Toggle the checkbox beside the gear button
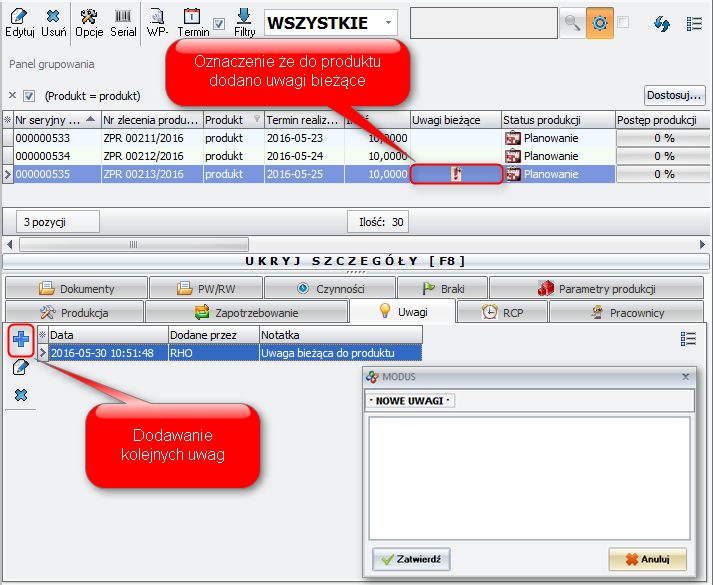The width and height of the screenshot is (713, 585). click(623, 22)
